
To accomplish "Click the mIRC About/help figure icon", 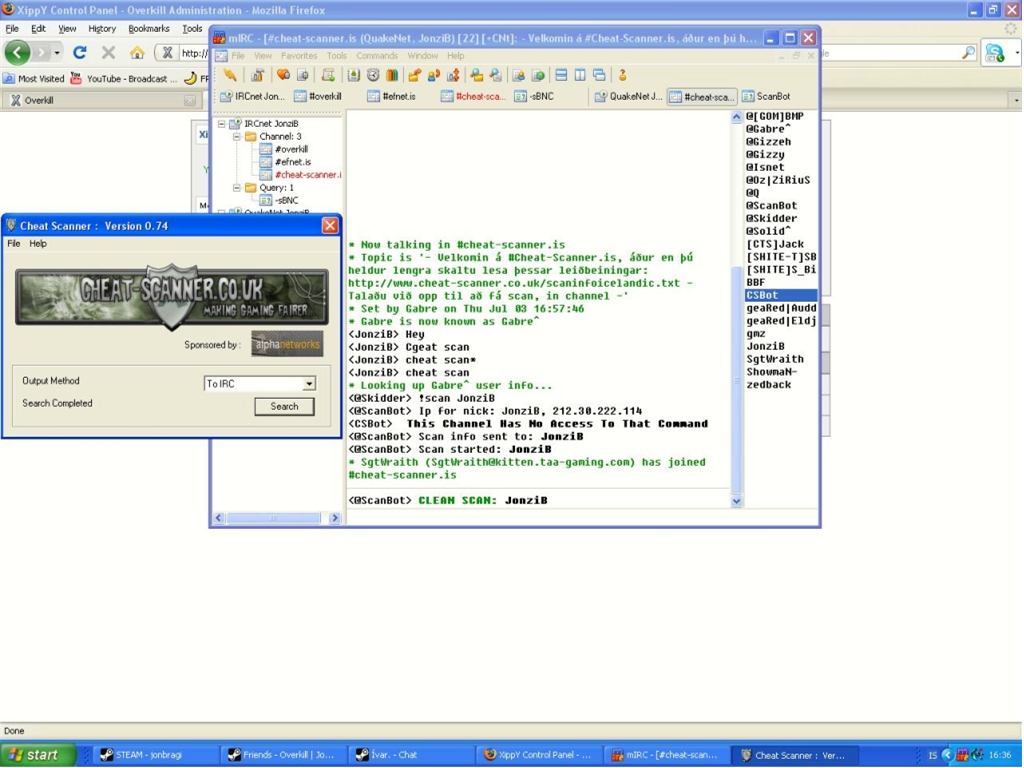I will point(622,75).
